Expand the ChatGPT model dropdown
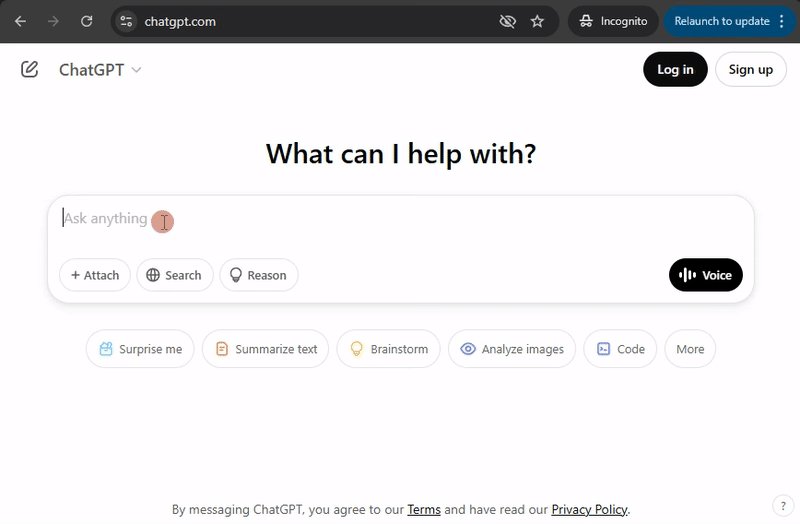The image size is (800, 524). tap(100, 69)
